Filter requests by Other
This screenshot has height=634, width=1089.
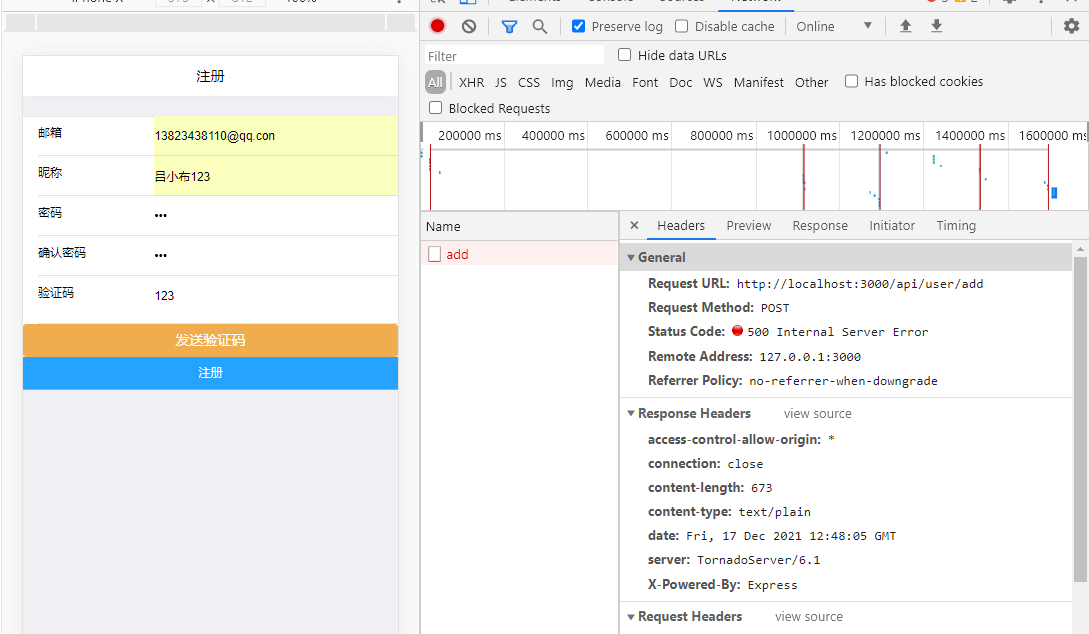coord(811,83)
